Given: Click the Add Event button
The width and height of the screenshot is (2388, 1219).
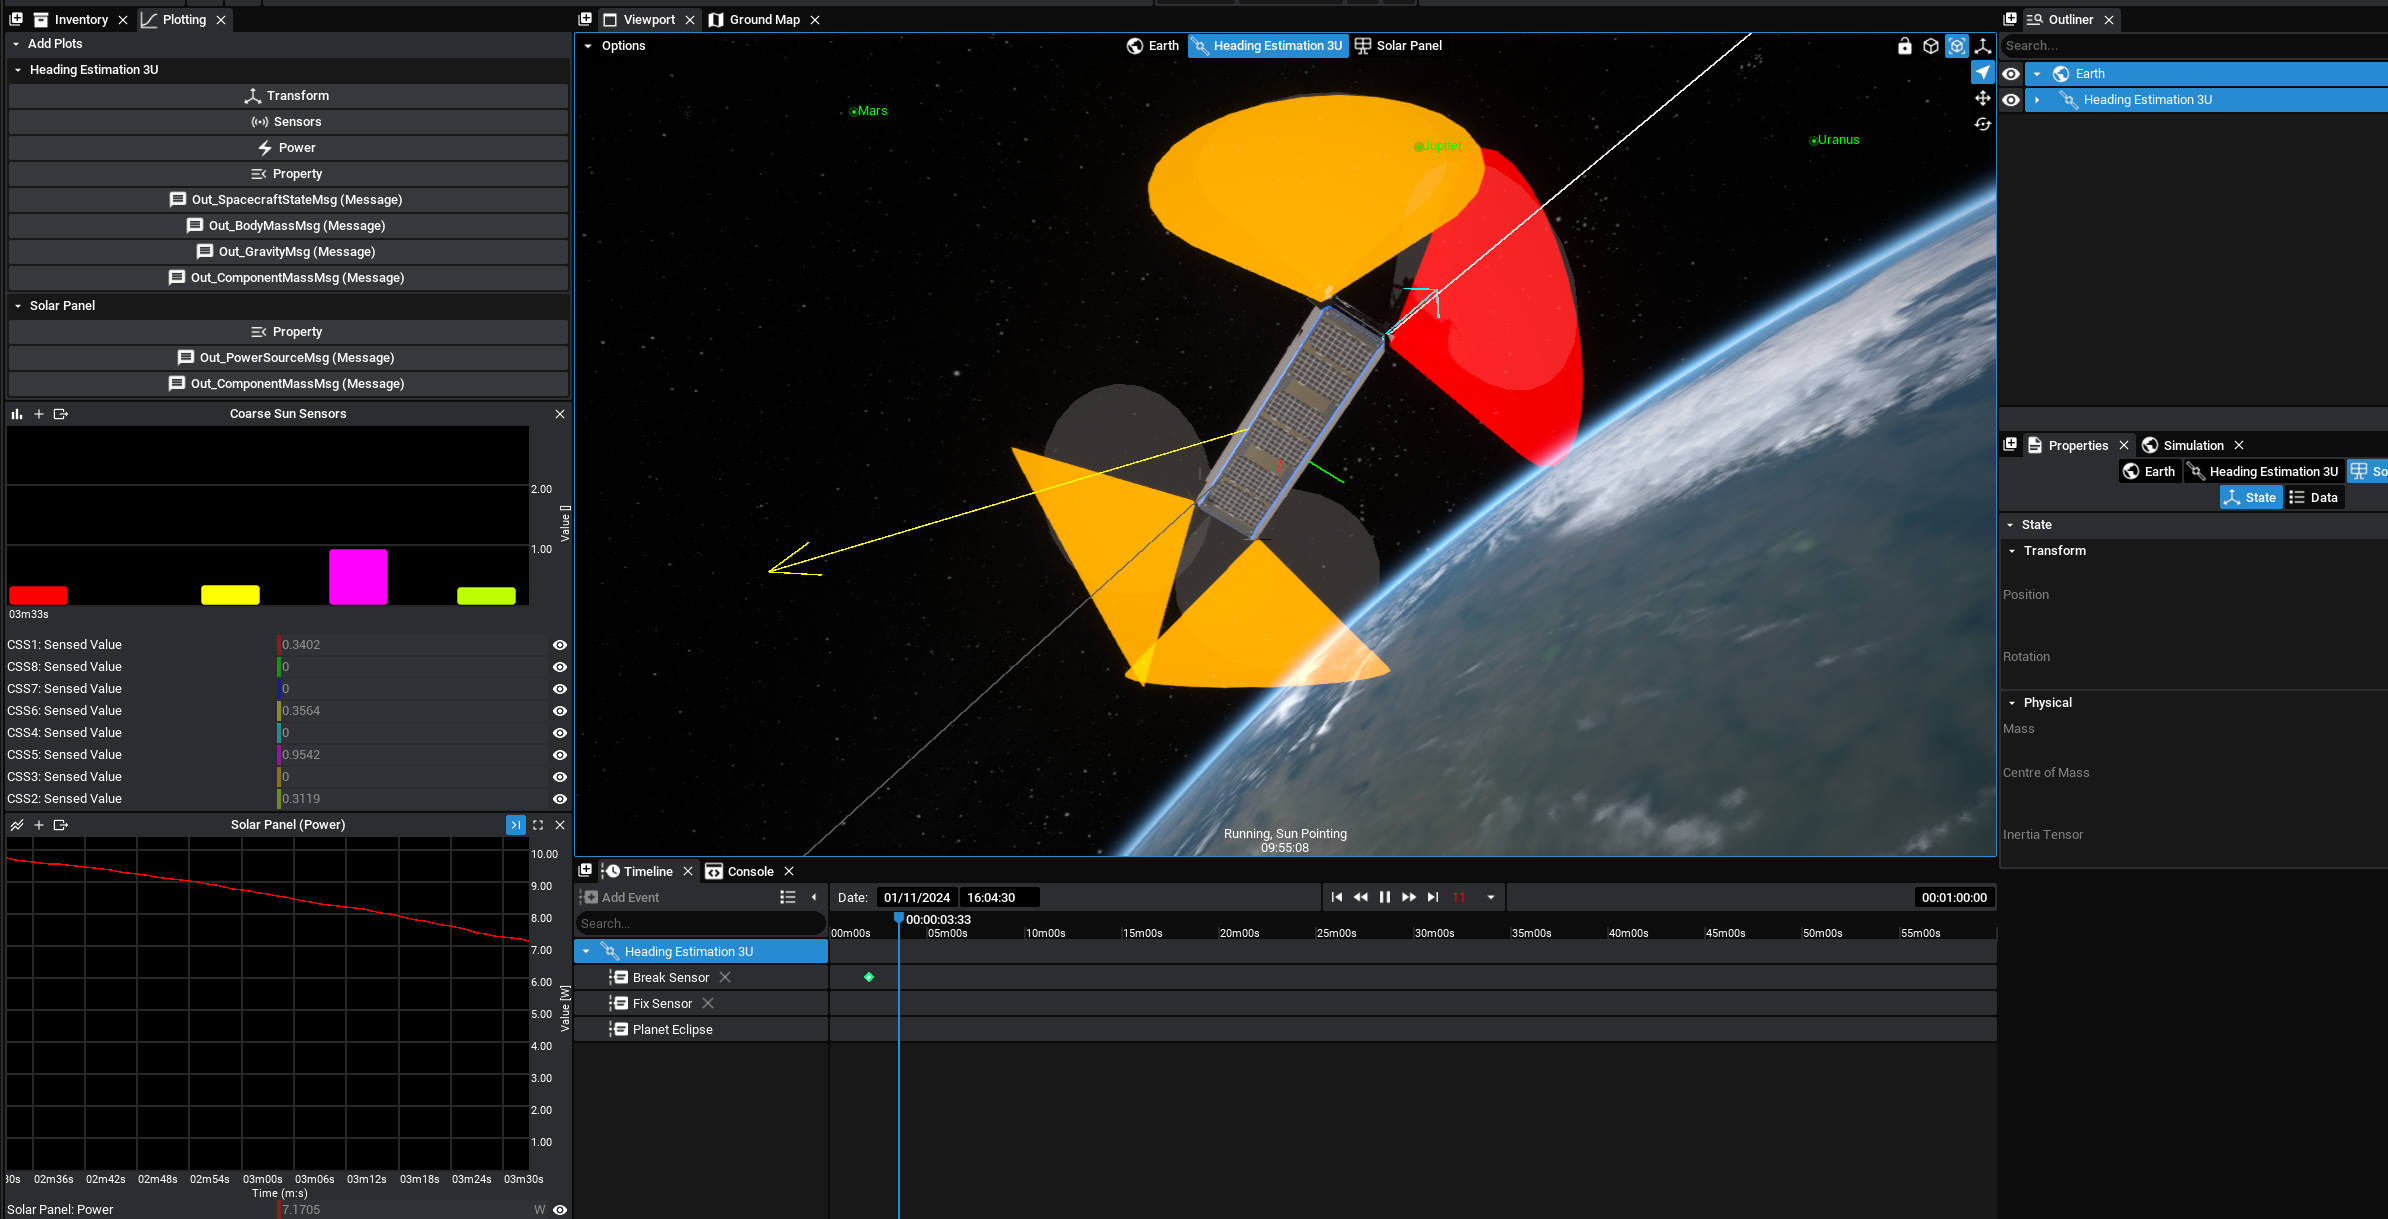Looking at the screenshot, I should 620,897.
